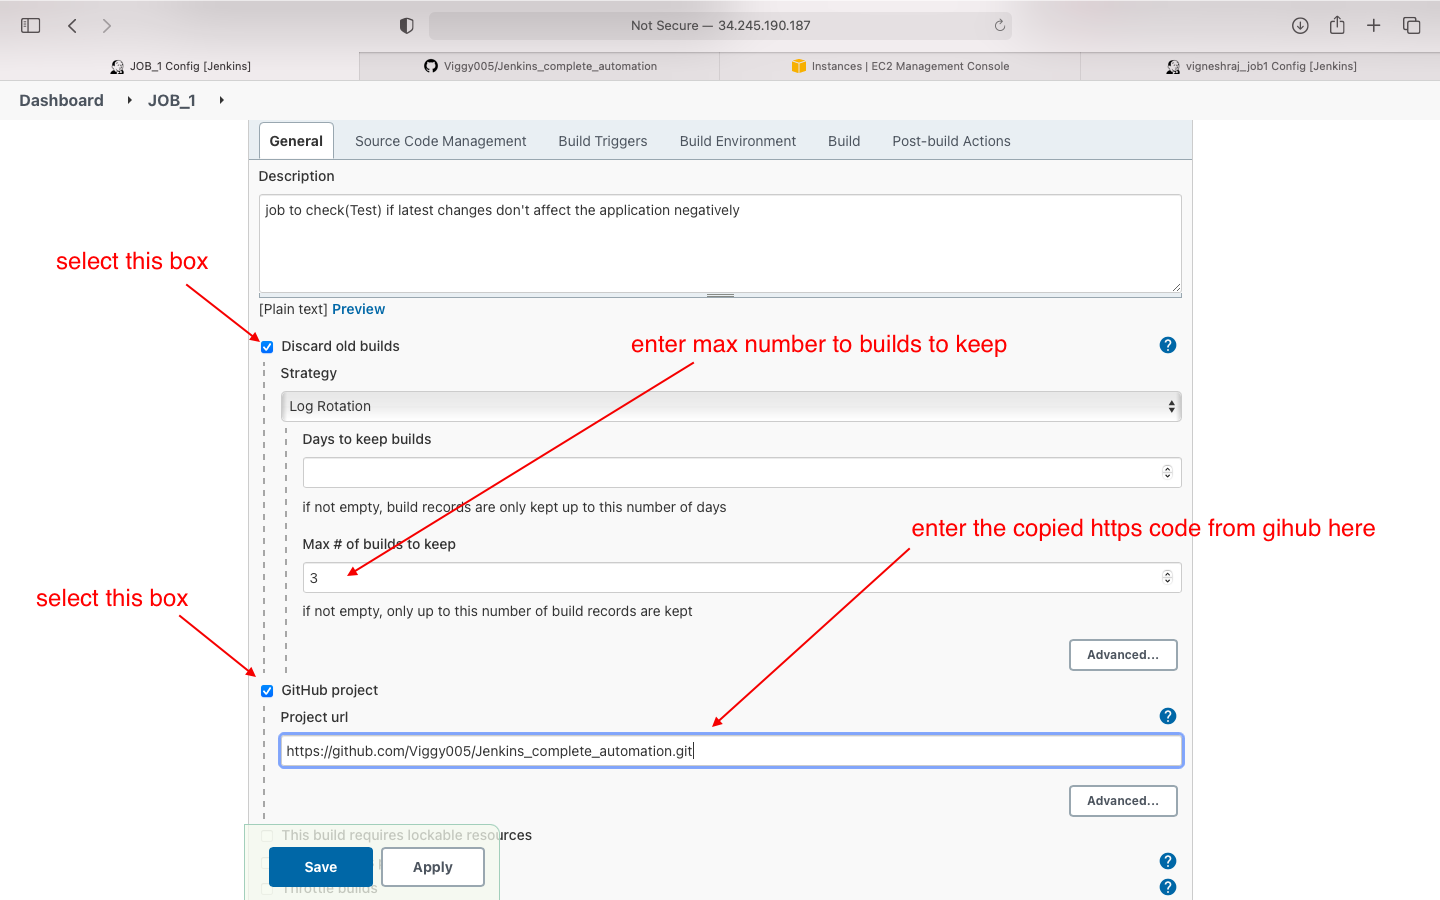
Task: Open the Strategy Log Rotation dropdown
Action: [x=731, y=406]
